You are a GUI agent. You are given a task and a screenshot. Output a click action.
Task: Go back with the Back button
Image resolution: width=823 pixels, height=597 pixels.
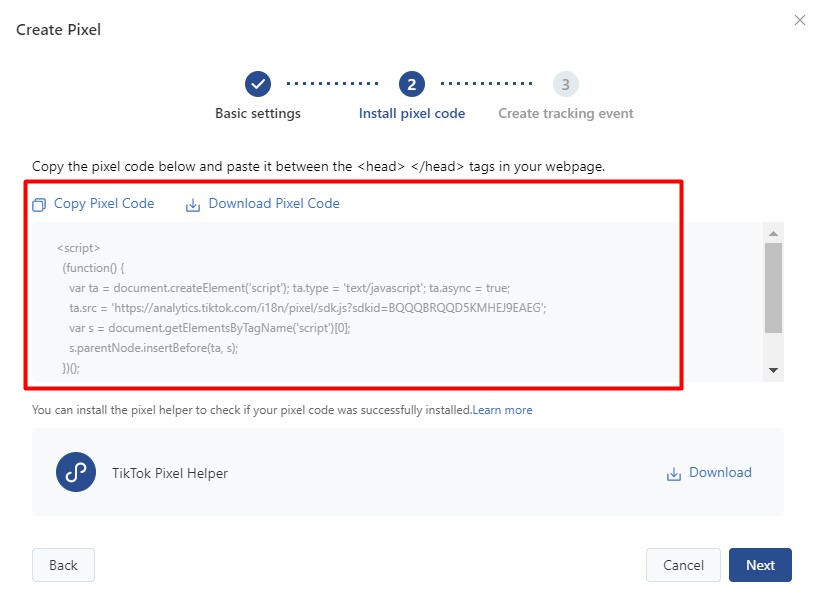coord(63,565)
